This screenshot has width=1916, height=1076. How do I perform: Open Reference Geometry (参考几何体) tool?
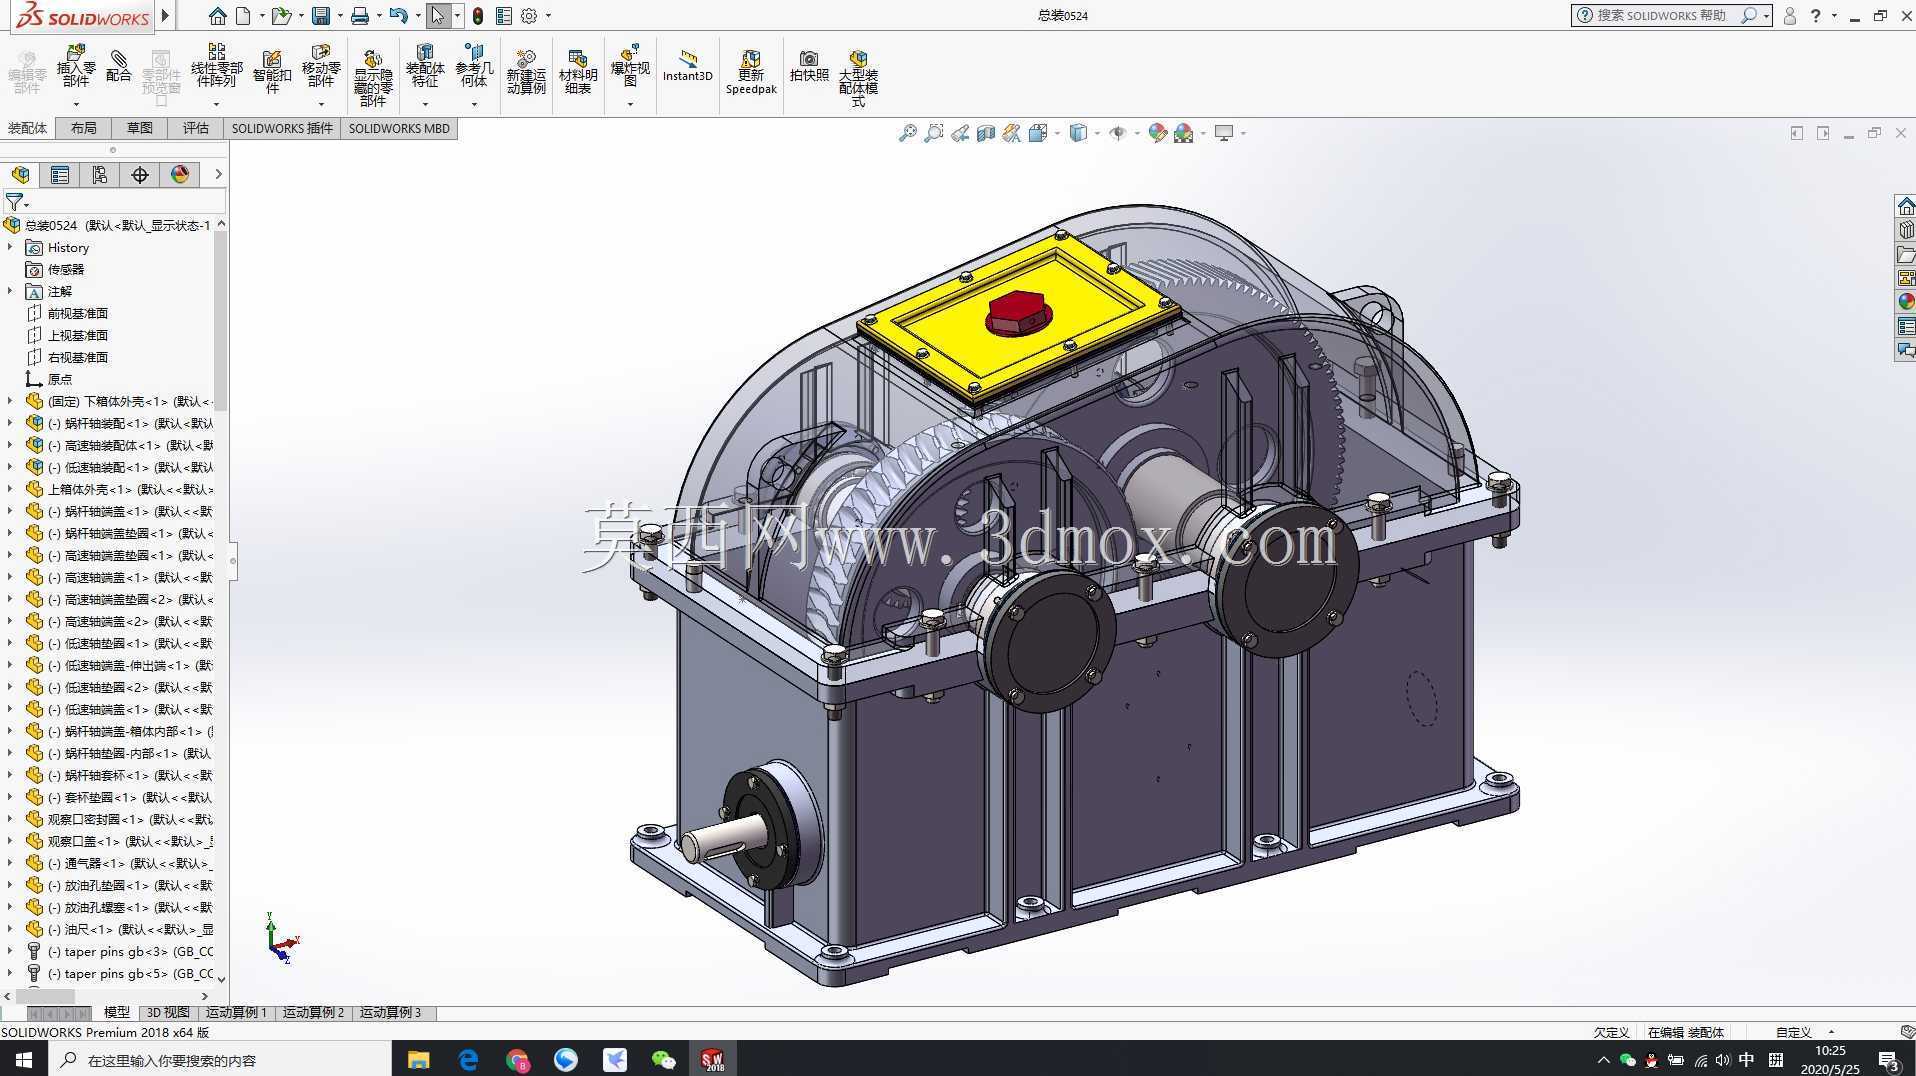pyautogui.click(x=474, y=66)
